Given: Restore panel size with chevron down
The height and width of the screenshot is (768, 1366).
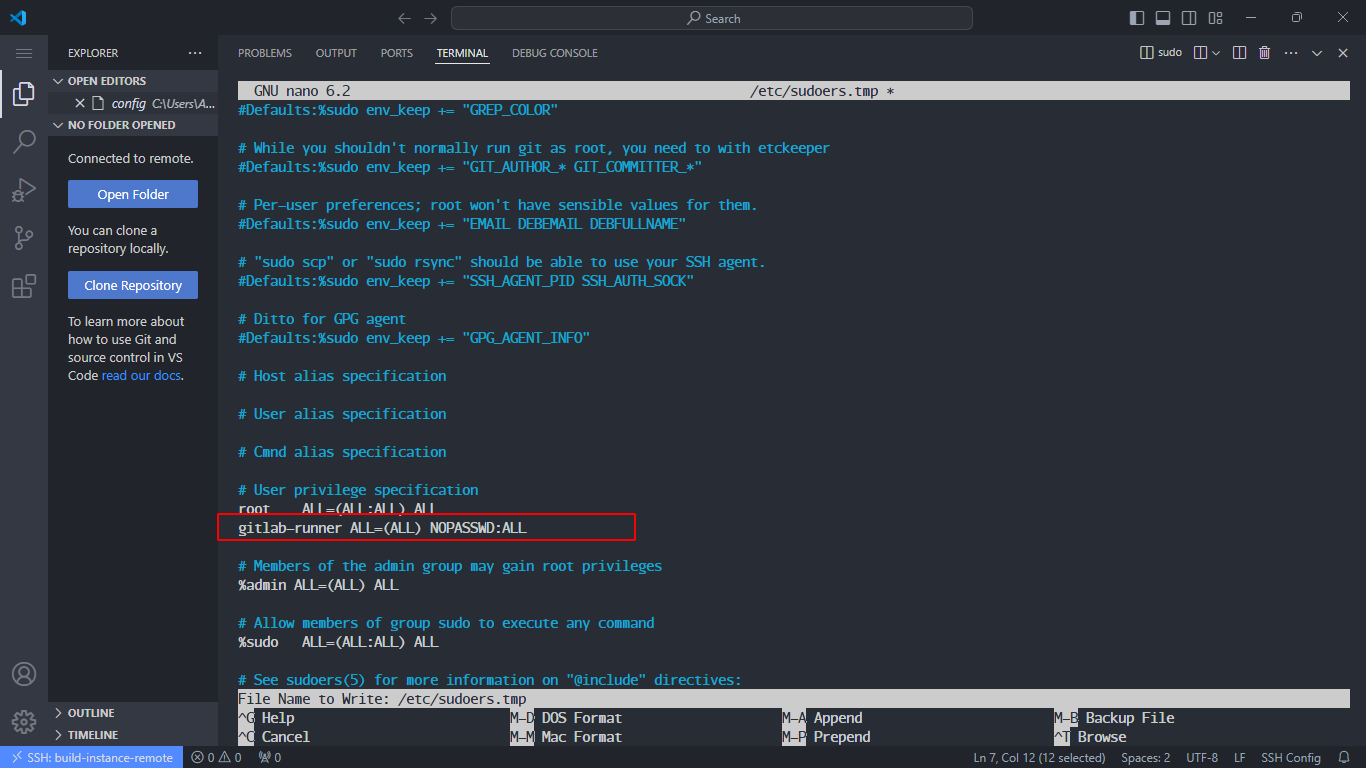Looking at the screenshot, I should tap(1316, 53).
